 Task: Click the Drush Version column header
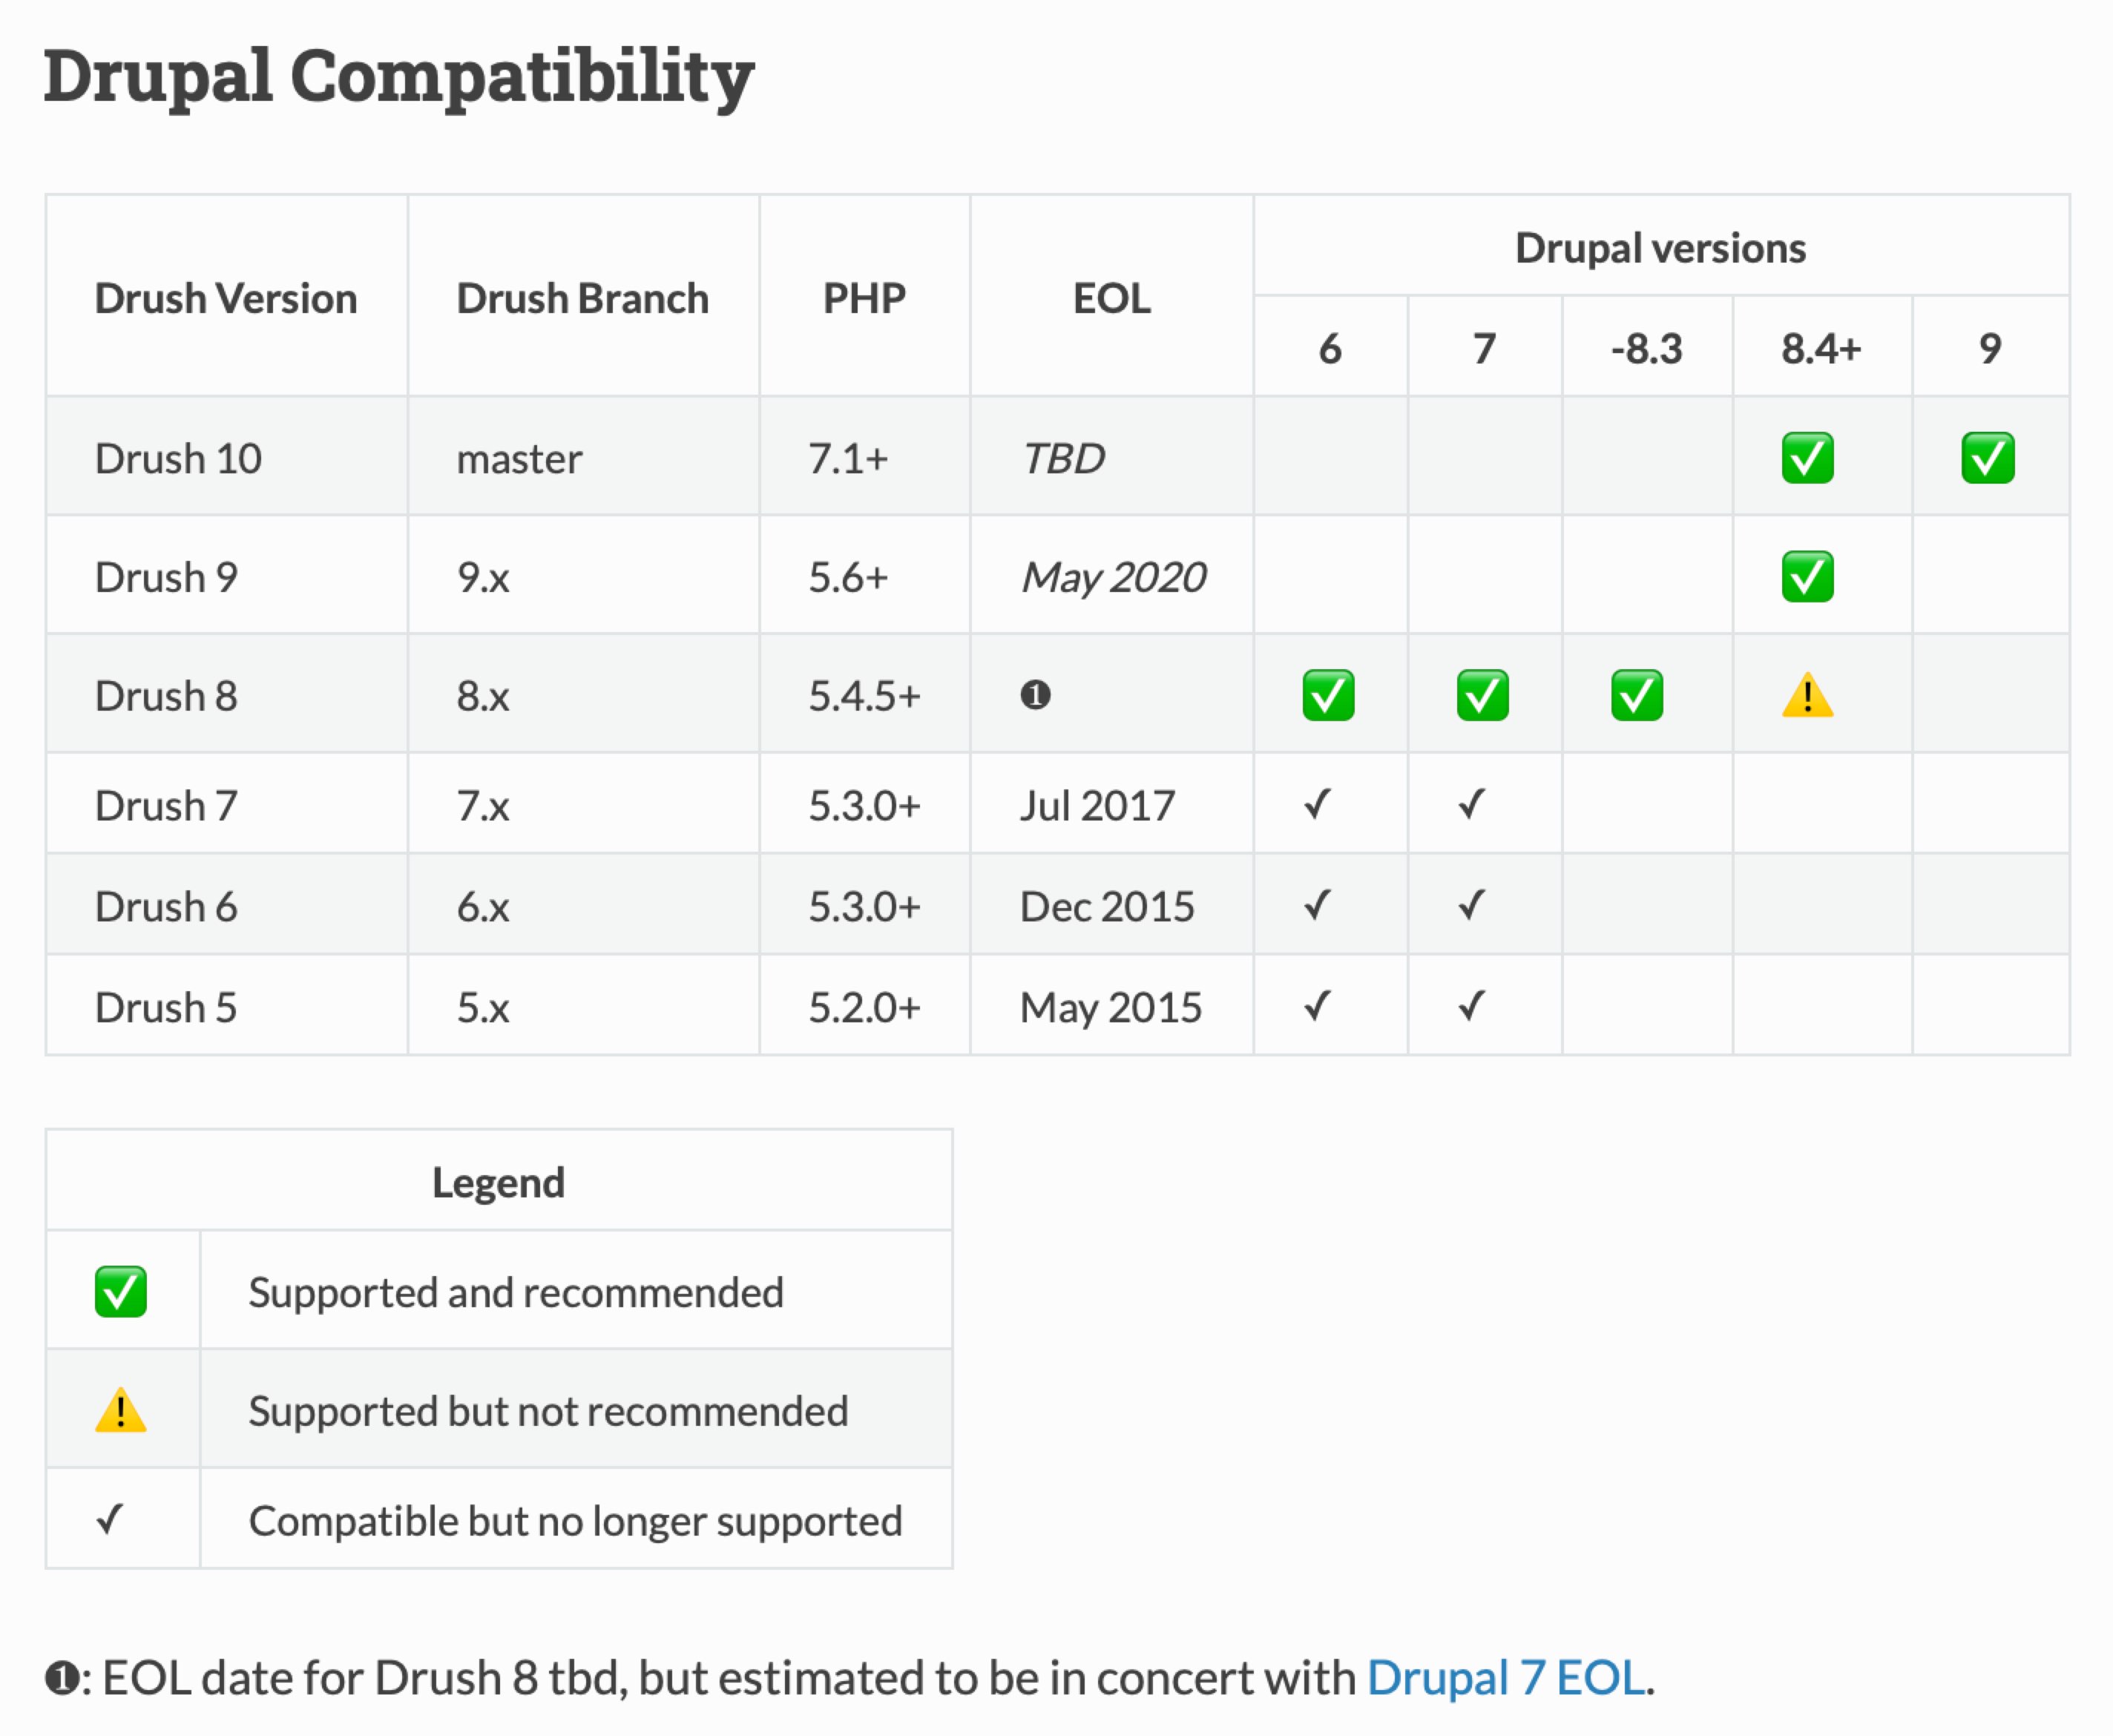tap(226, 298)
